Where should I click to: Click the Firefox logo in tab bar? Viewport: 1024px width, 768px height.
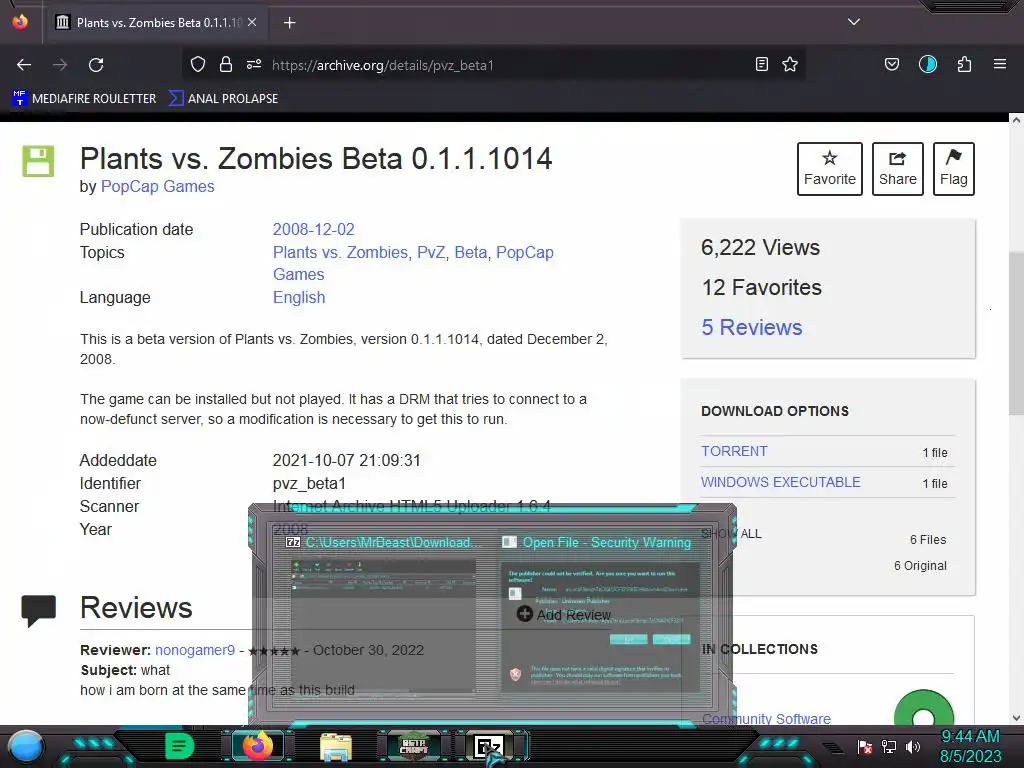(x=20, y=22)
